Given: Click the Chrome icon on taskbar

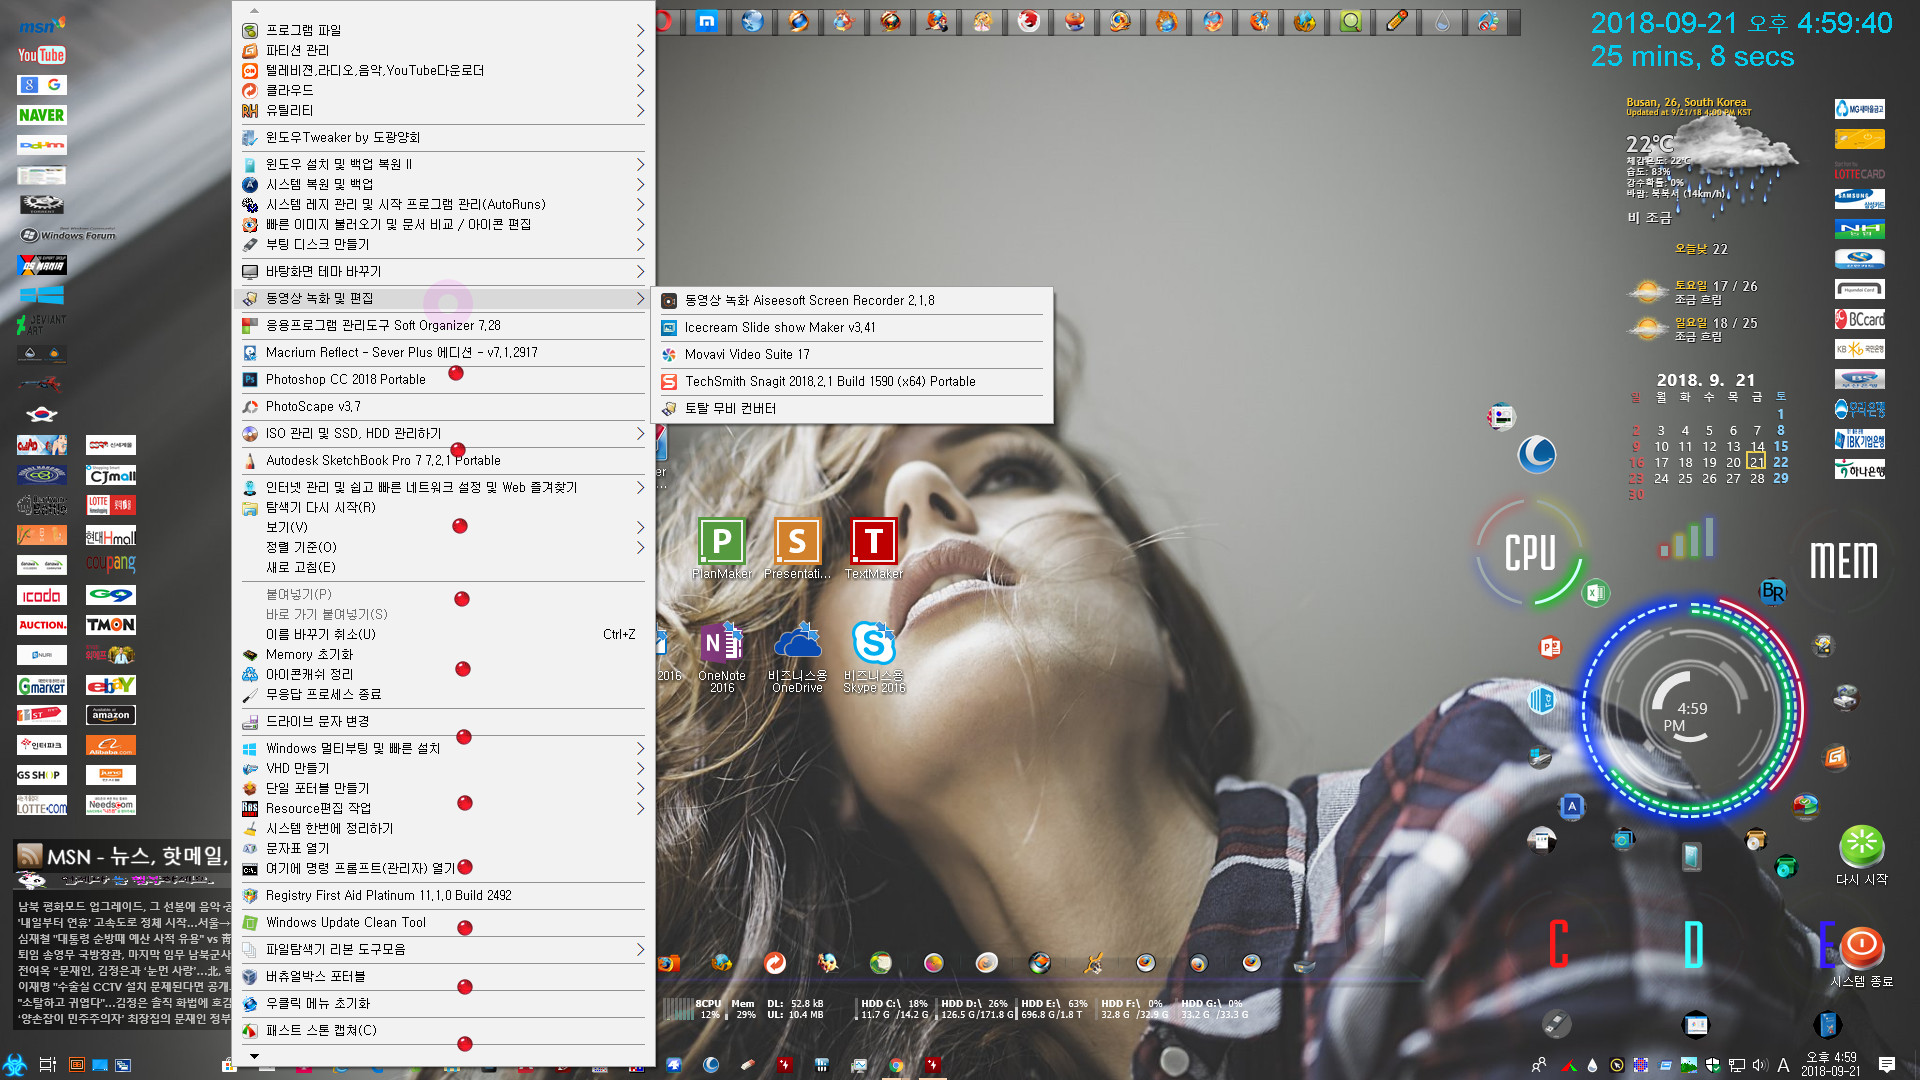Looking at the screenshot, I should coord(897,1065).
